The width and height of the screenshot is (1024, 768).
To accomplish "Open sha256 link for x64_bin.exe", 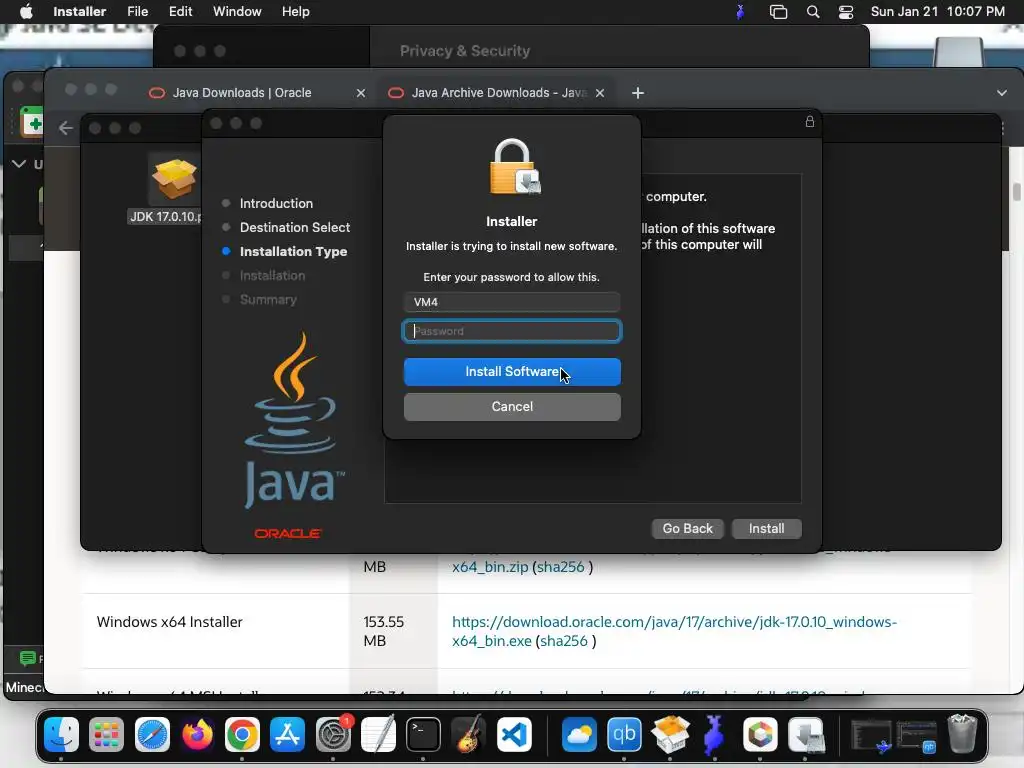I will click(x=564, y=641).
